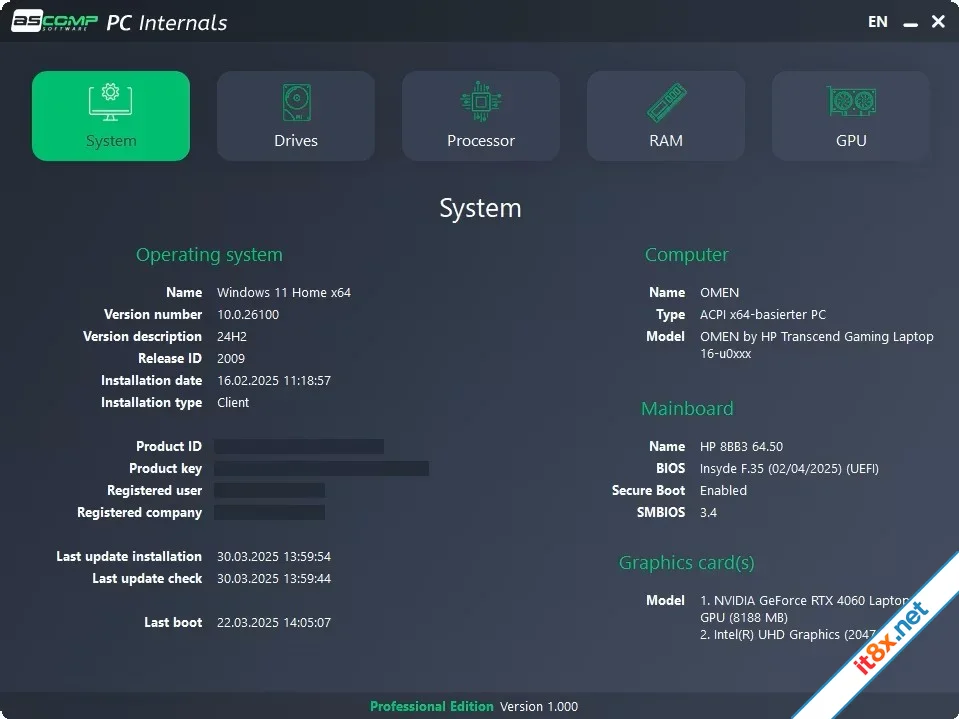Click the PC Internals title text
This screenshot has width=959, height=719.
[x=167, y=23]
